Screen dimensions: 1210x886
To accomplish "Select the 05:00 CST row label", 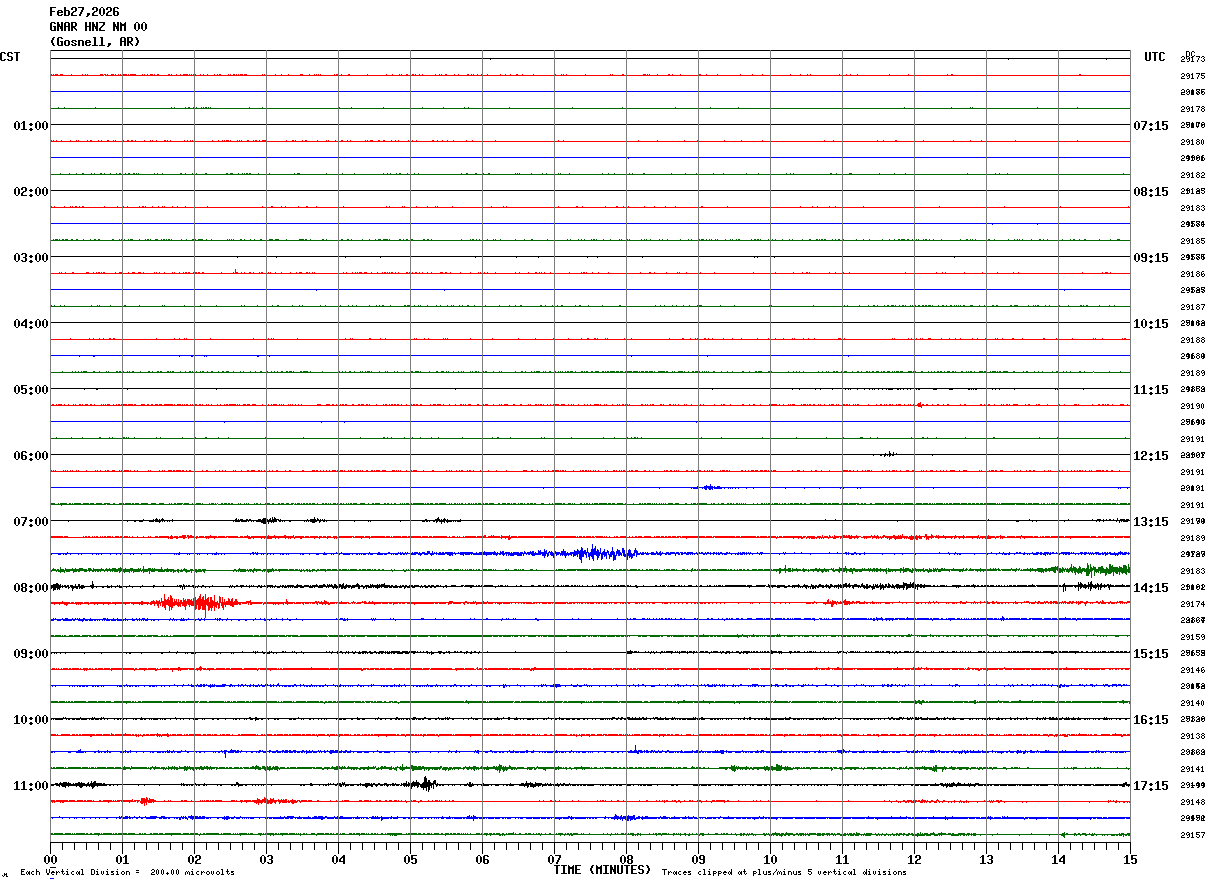I will pyautogui.click(x=31, y=389).
